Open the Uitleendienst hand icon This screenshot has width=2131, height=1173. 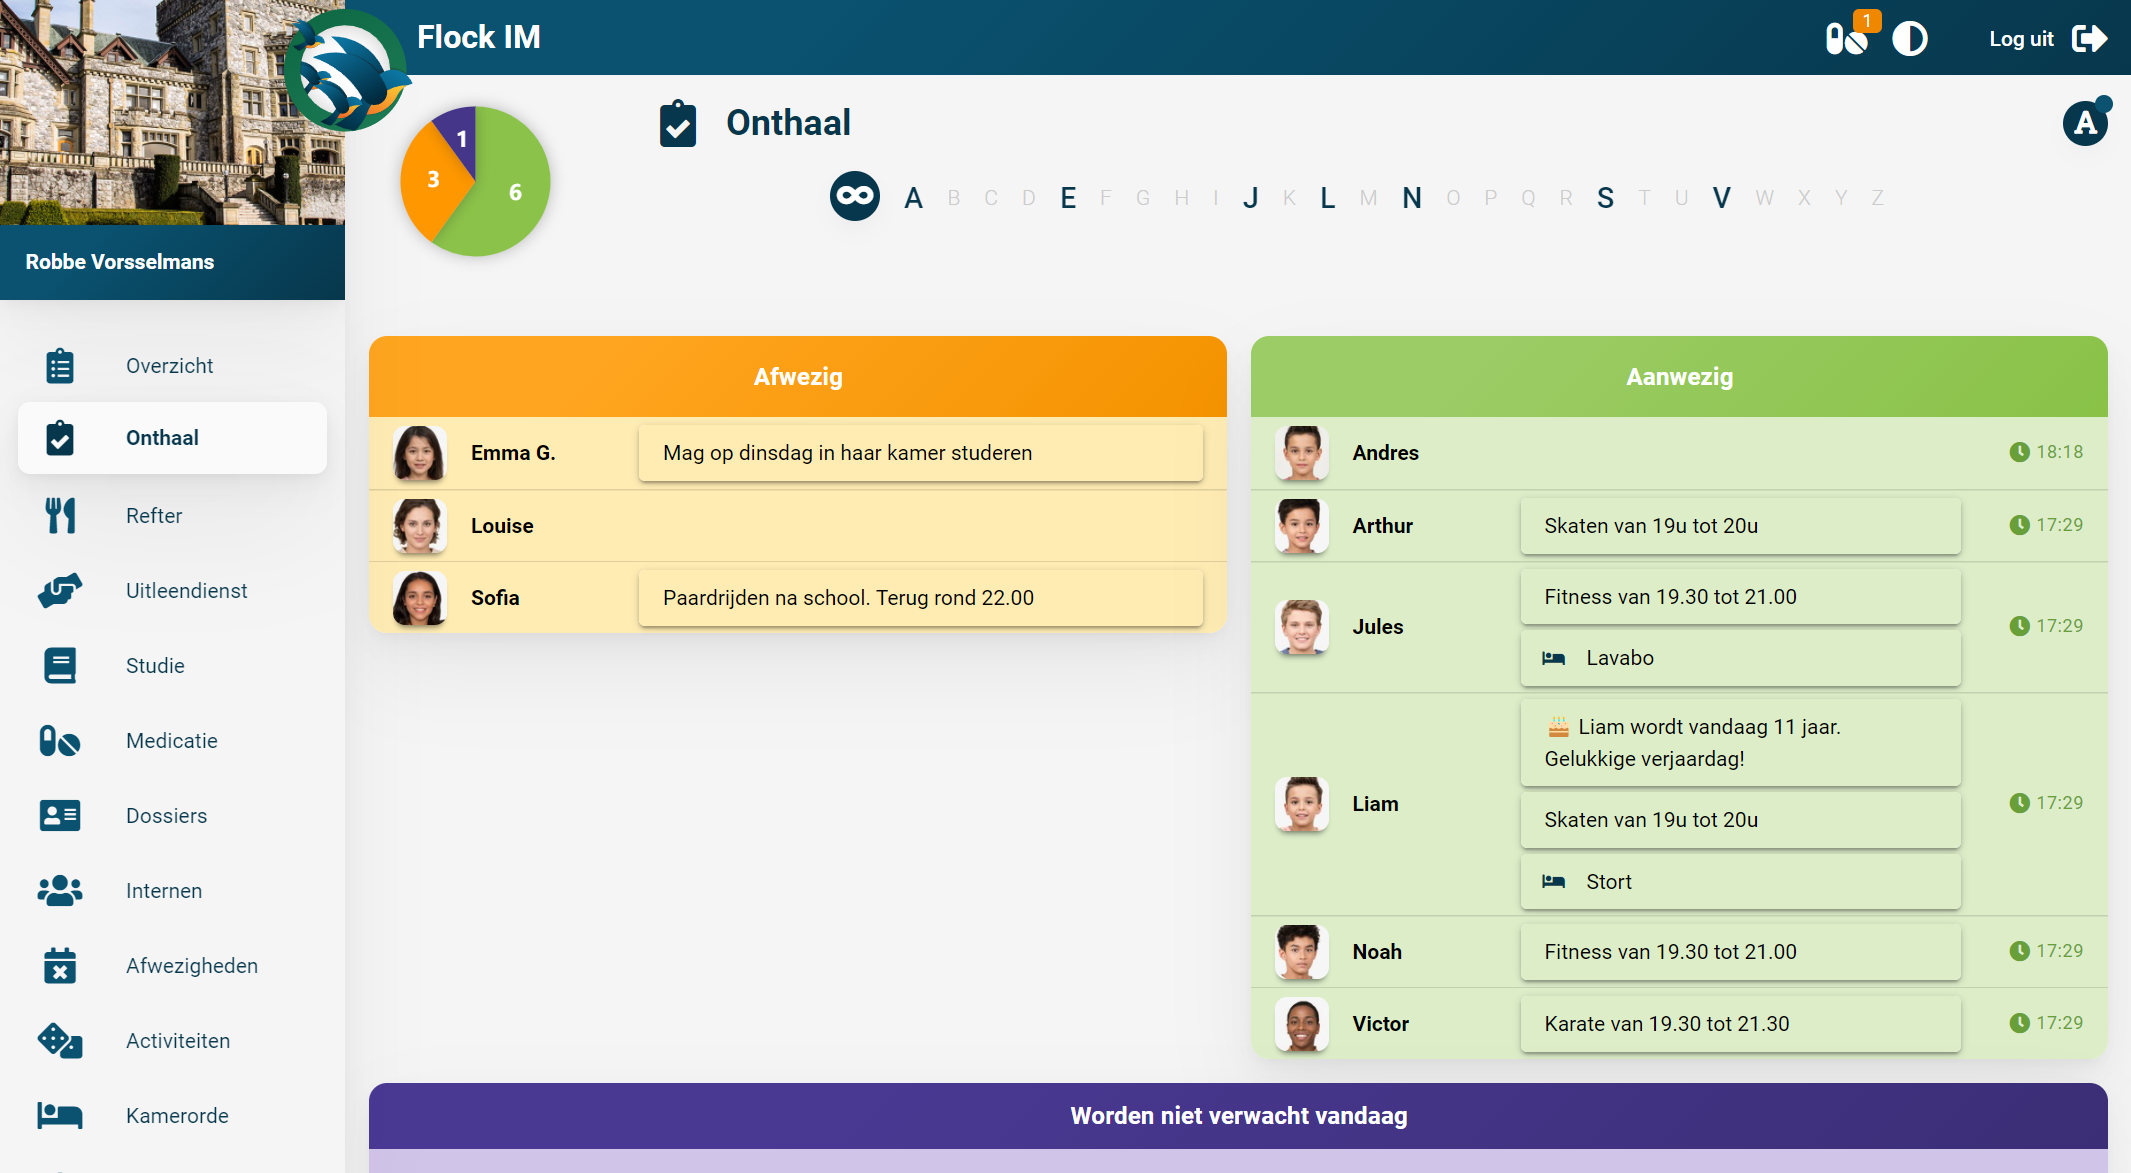pos(60,591)
